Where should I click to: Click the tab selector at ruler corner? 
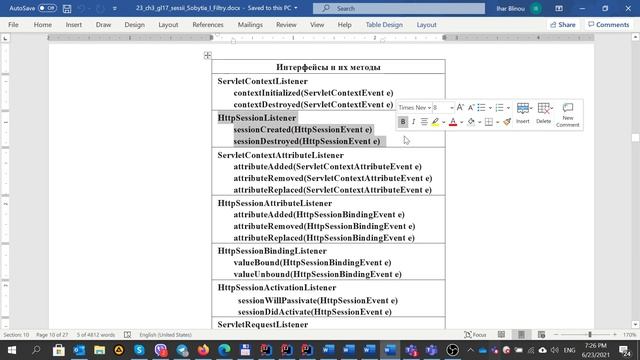point(5,38)
